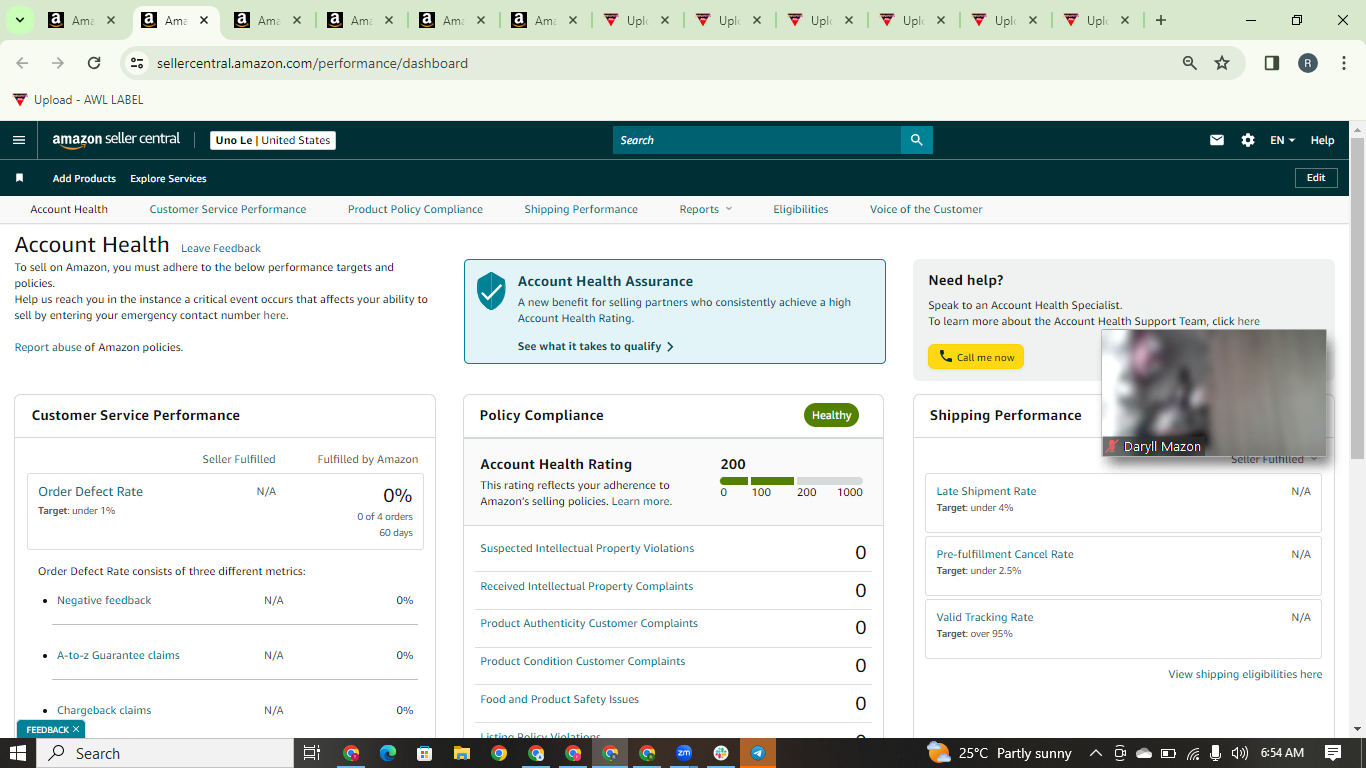
Task: Click the Report abuse link
Action: coord(48,347)
